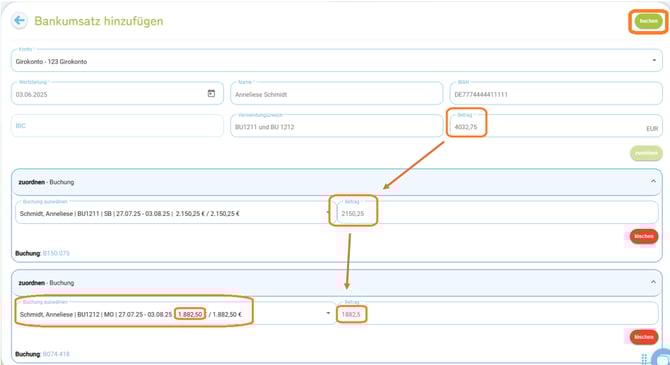Open the calendar picker for Wertstellung

pyautogui.click(x=211, y=93)
